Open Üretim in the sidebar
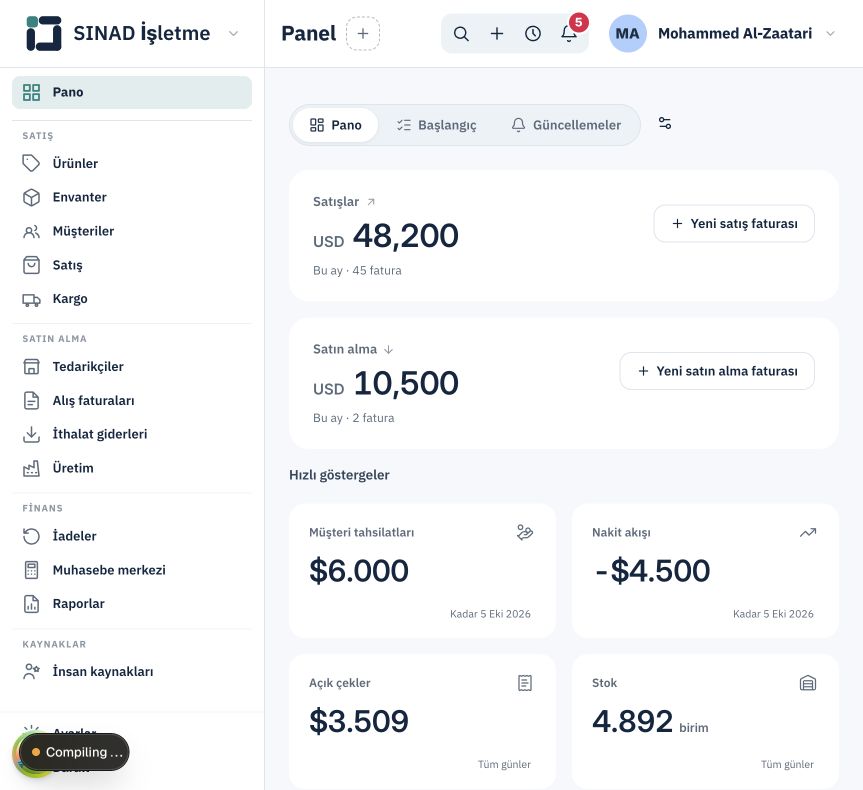This screenshot has height=790, width=863. point(132,468)
